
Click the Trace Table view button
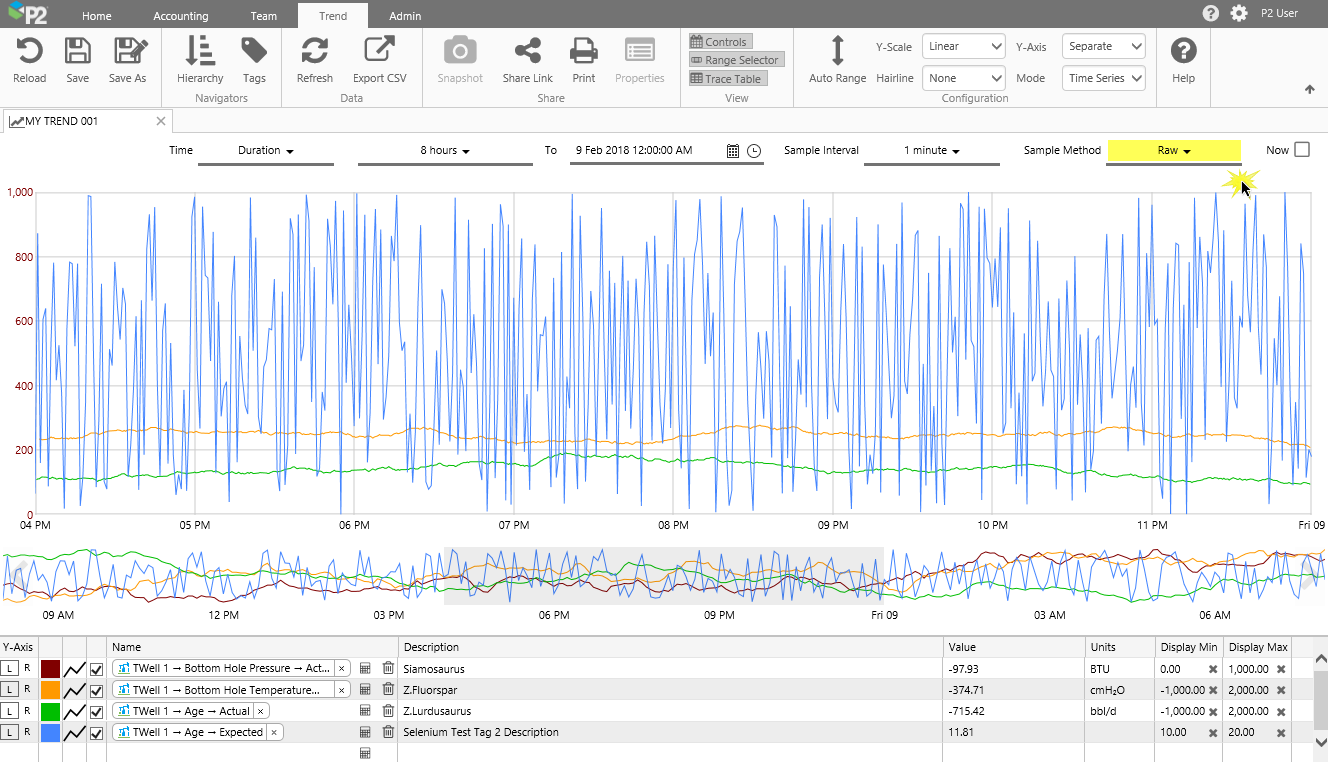tap(727, 79)
